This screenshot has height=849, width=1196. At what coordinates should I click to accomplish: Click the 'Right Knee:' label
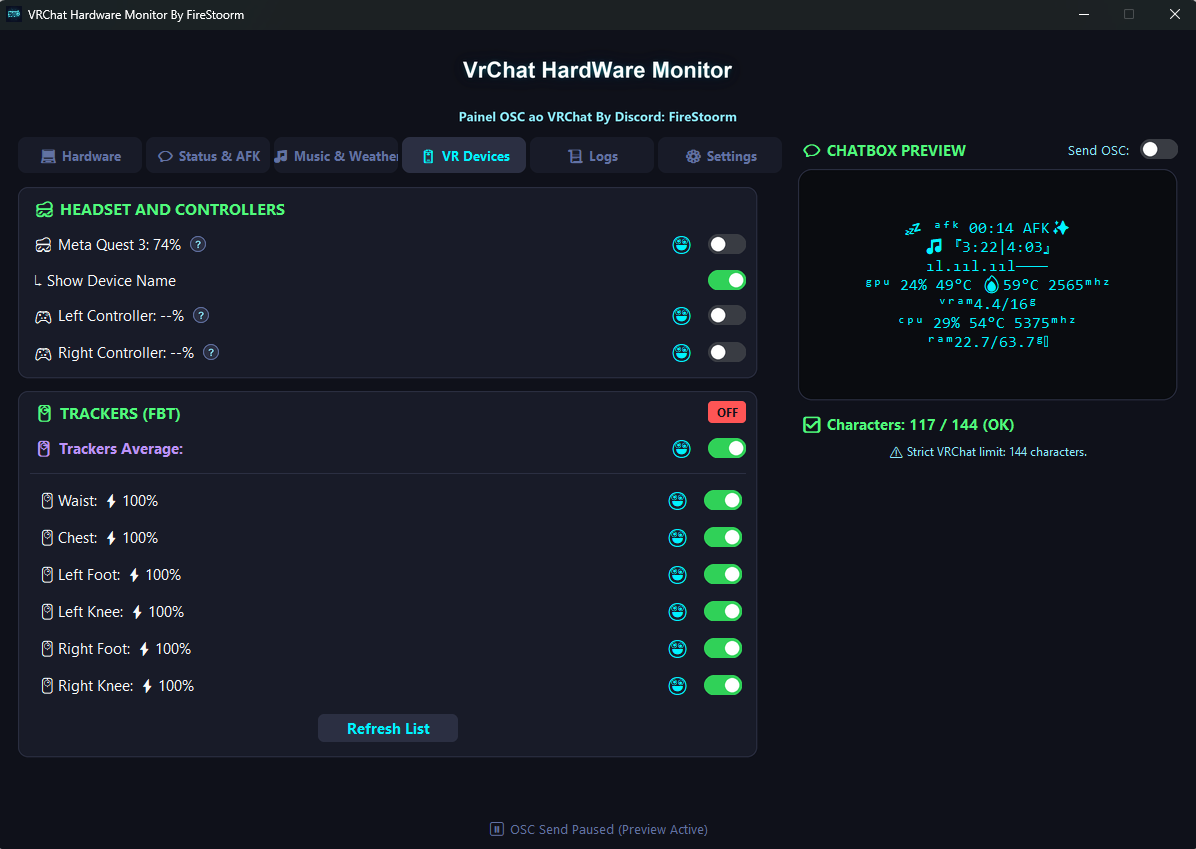pos(95,686)
